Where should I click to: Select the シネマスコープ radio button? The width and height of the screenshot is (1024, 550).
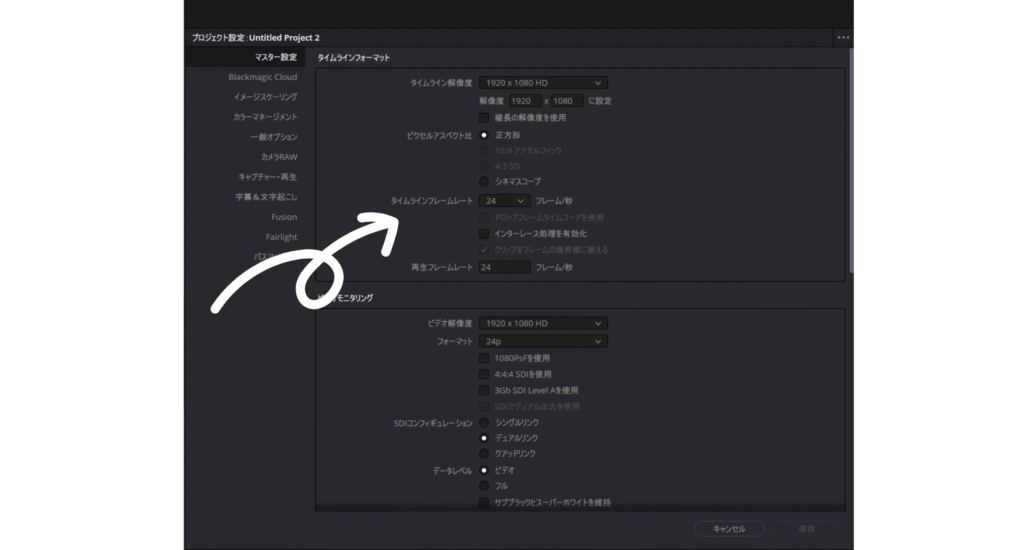(485, 181)
